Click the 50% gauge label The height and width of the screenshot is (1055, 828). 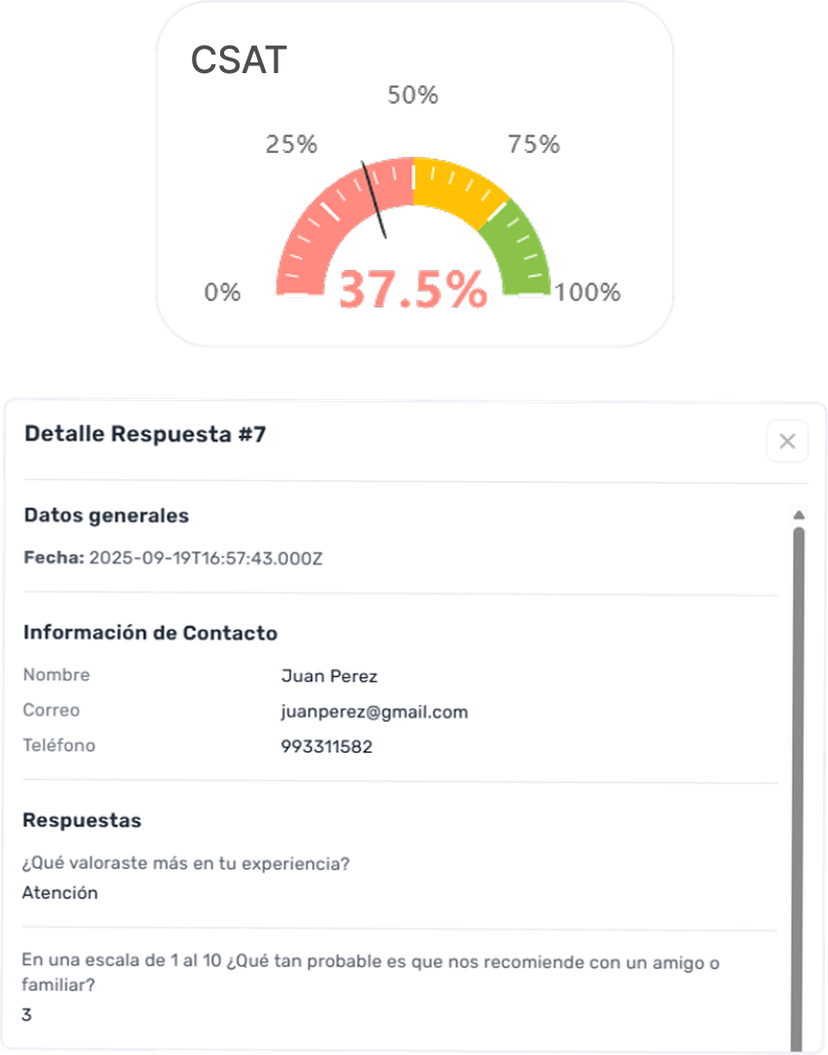(412, 96)
